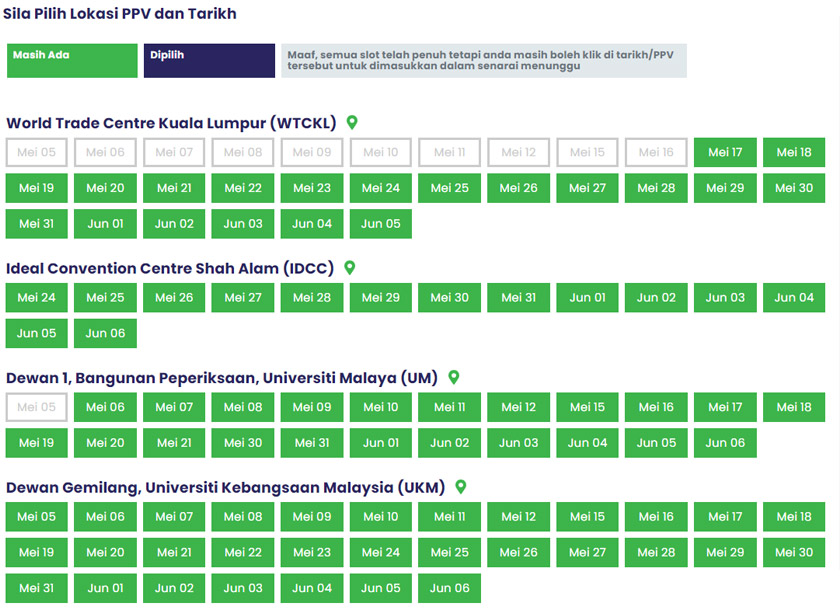Select Mei 17 under World Trade Centre KL

tap(725, 153)
